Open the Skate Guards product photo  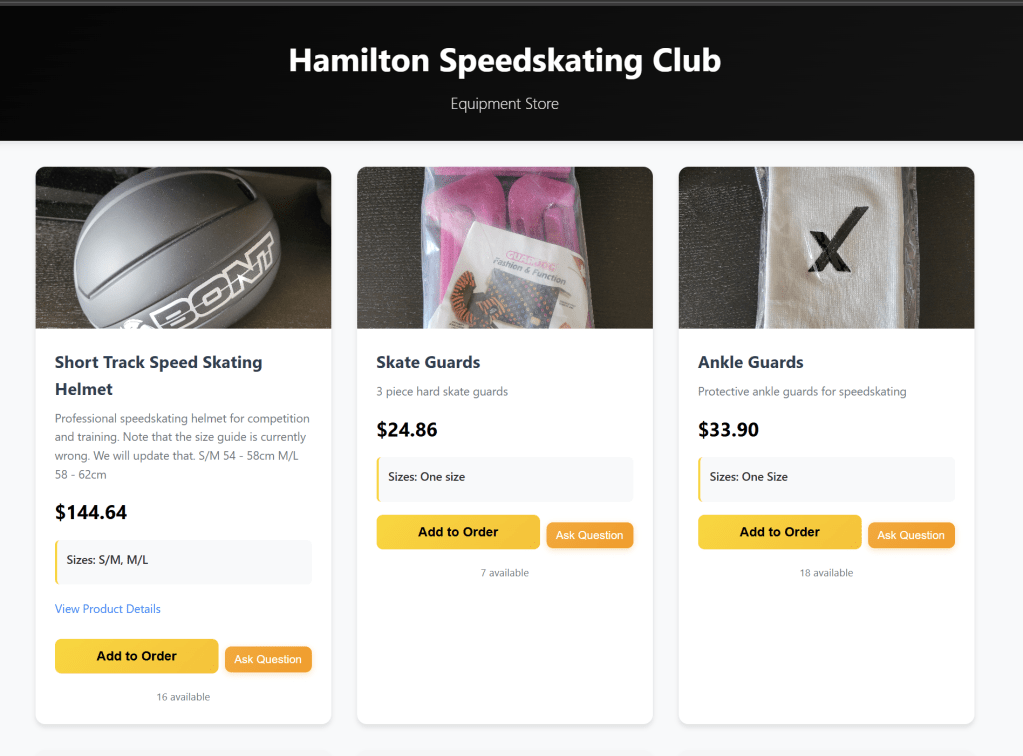pyautogui.click(x=504, y=248)
